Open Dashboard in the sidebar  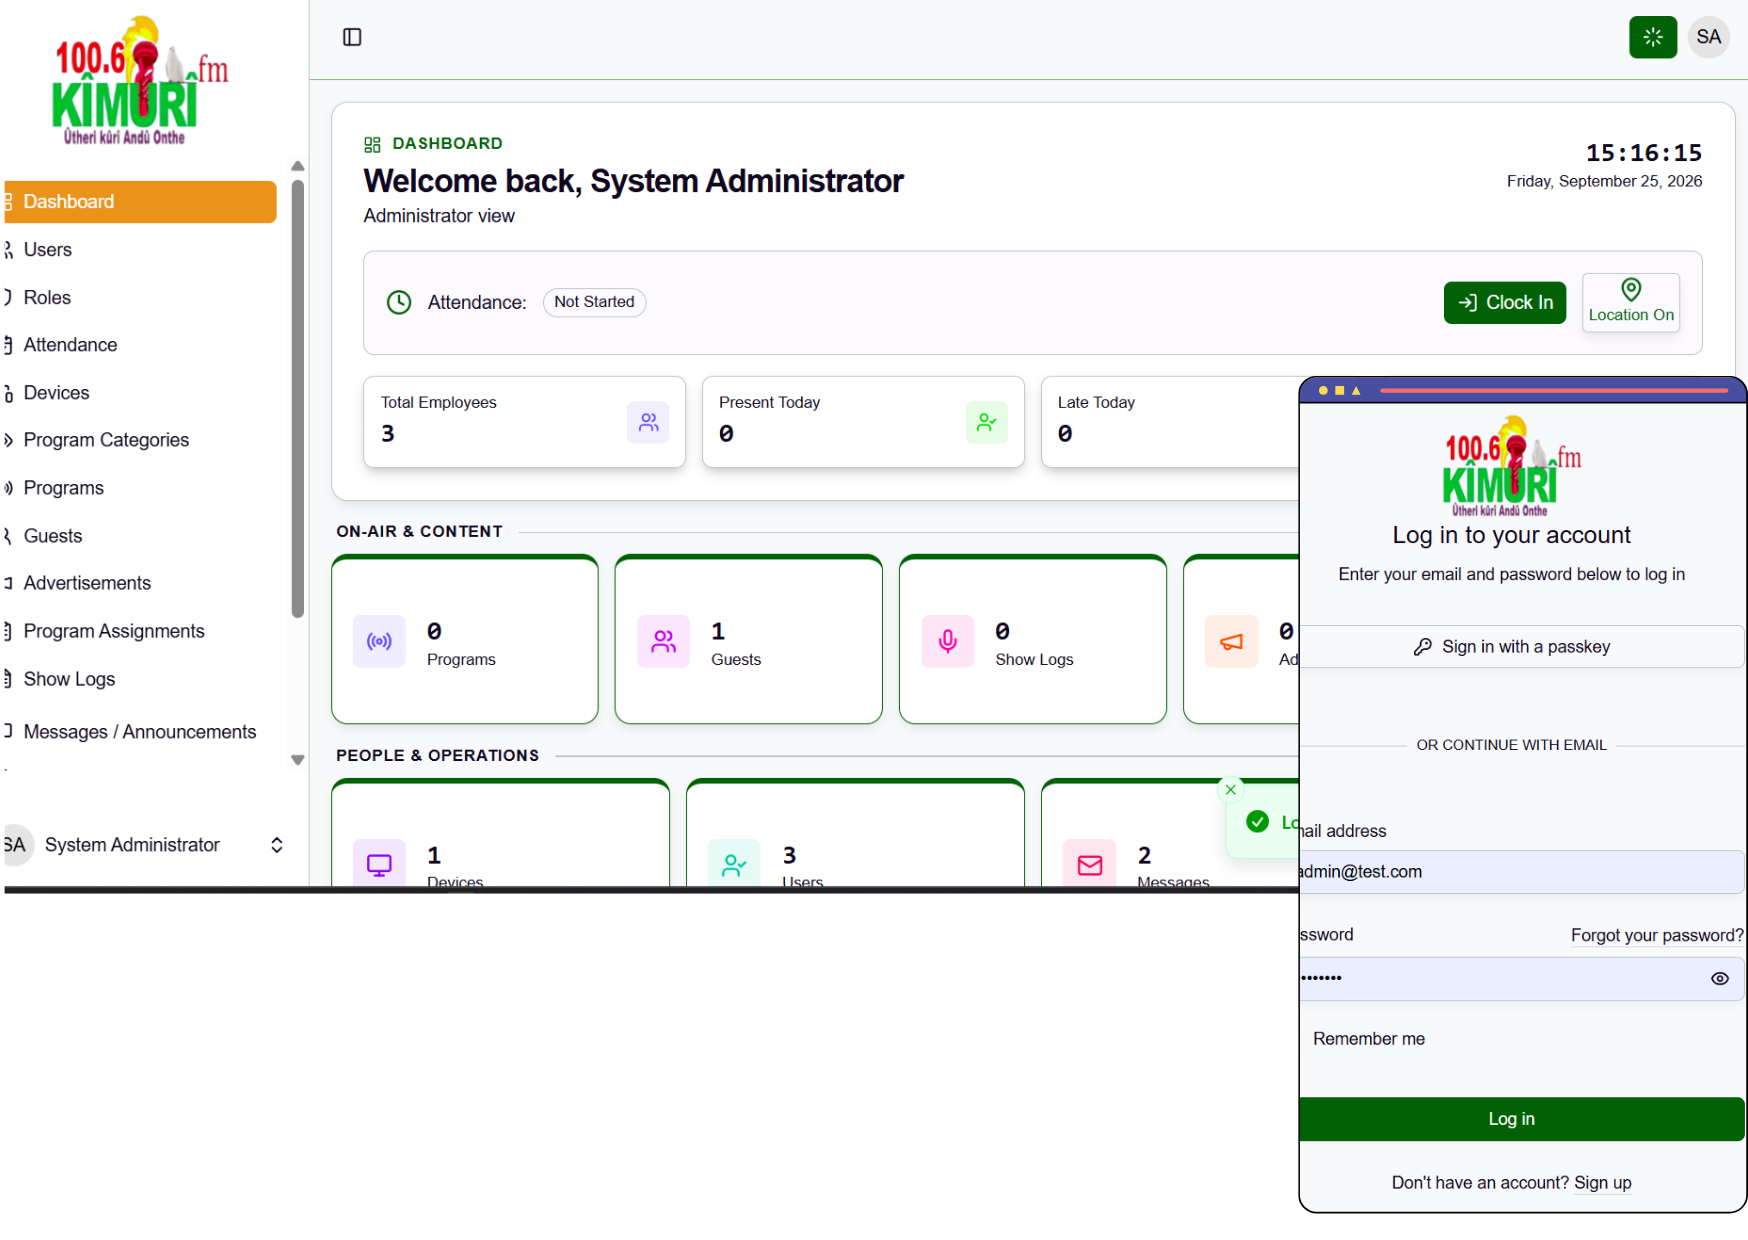pos(140,202)
